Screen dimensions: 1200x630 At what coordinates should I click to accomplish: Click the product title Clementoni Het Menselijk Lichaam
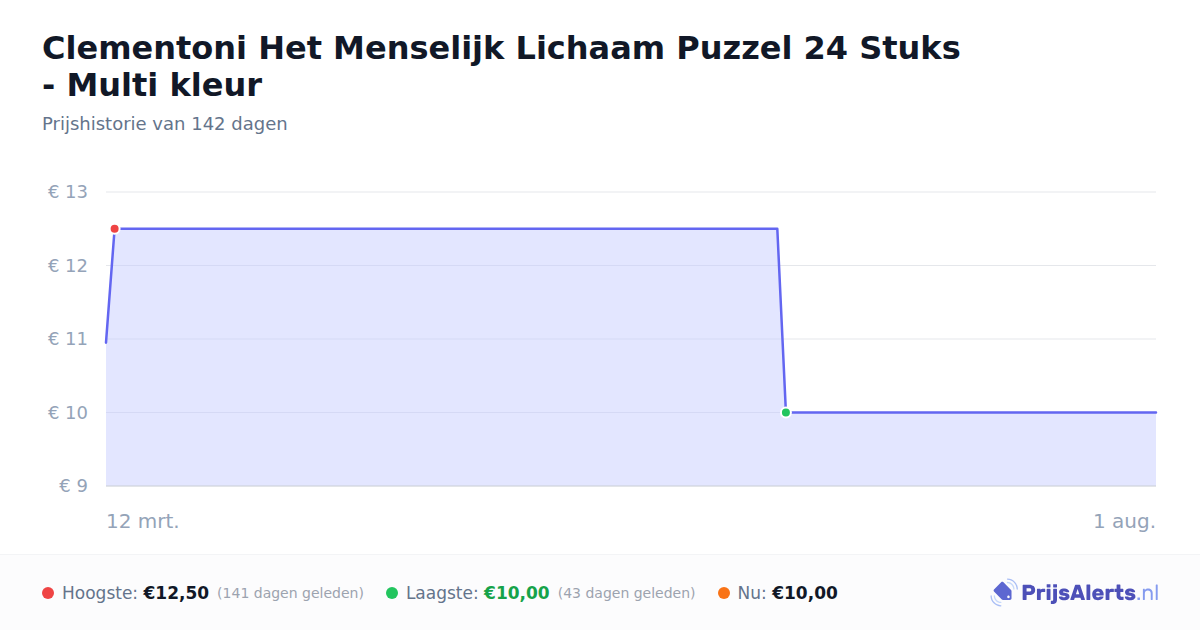coord(501,66)
